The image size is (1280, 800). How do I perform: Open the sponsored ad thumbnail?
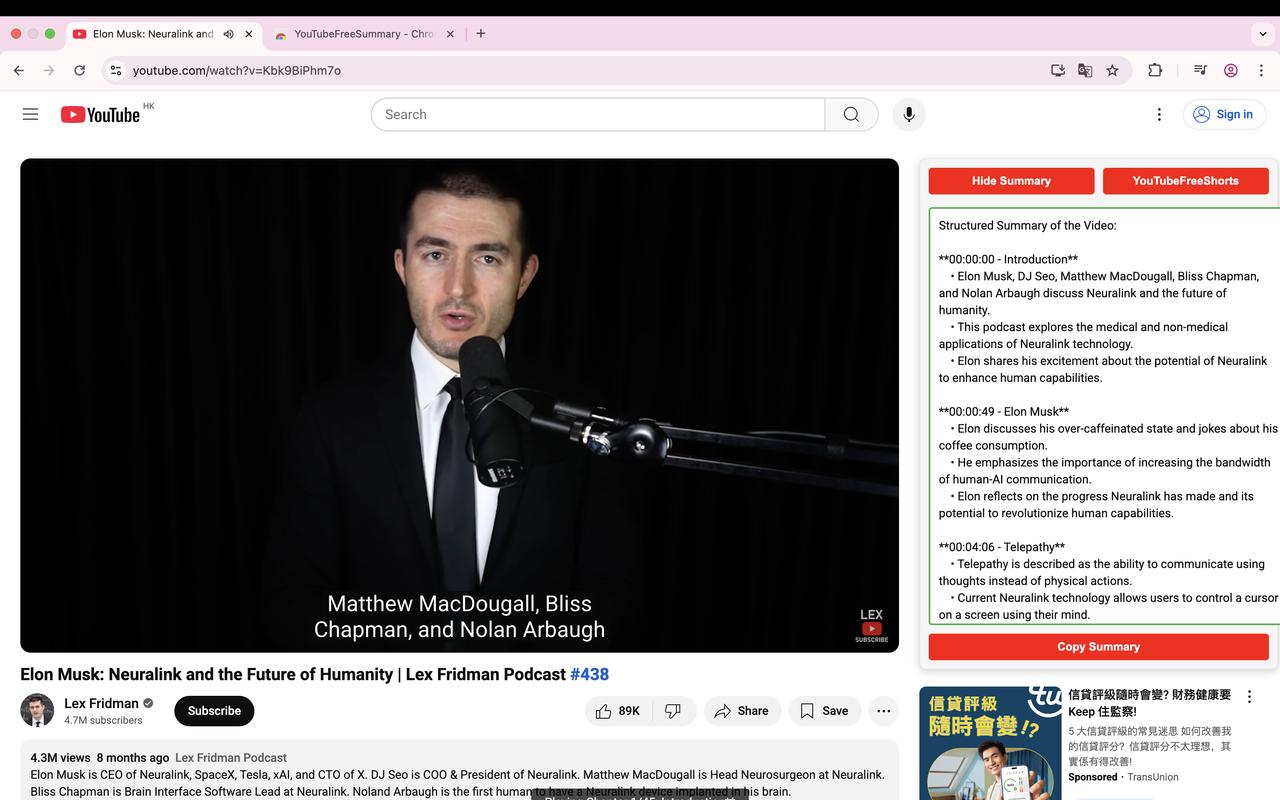[x=990, y=743]
